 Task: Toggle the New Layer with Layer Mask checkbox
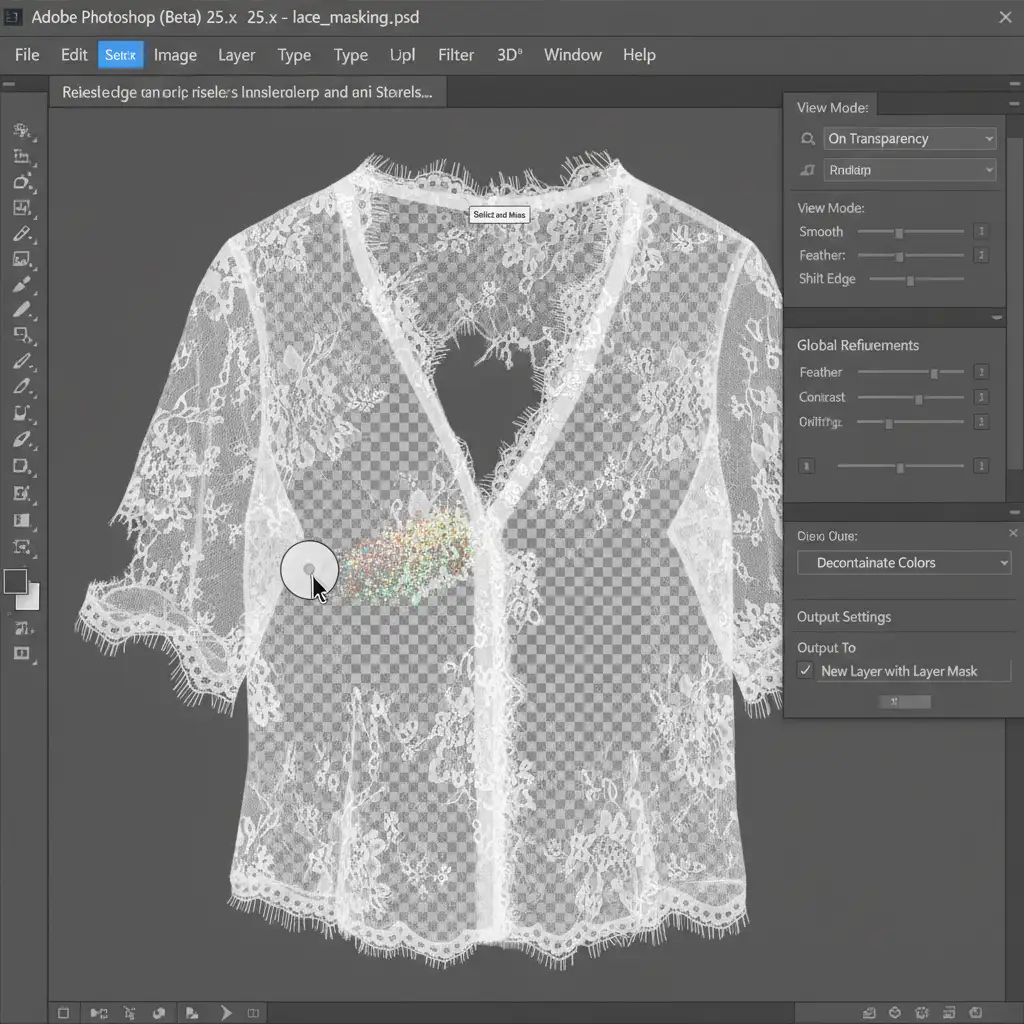(805, 671)
